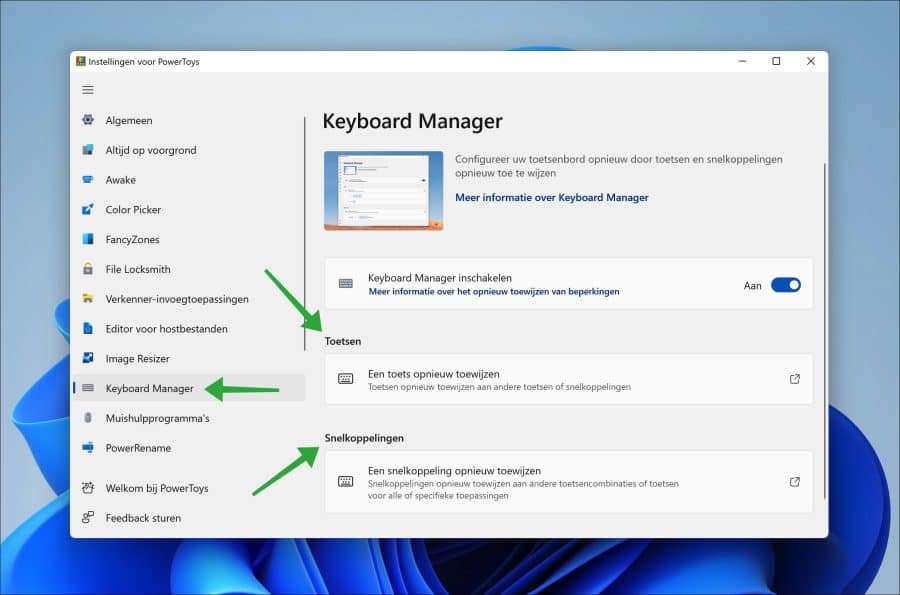Click the Color Picker icon
900x595 pixels.
click(88, 209)
